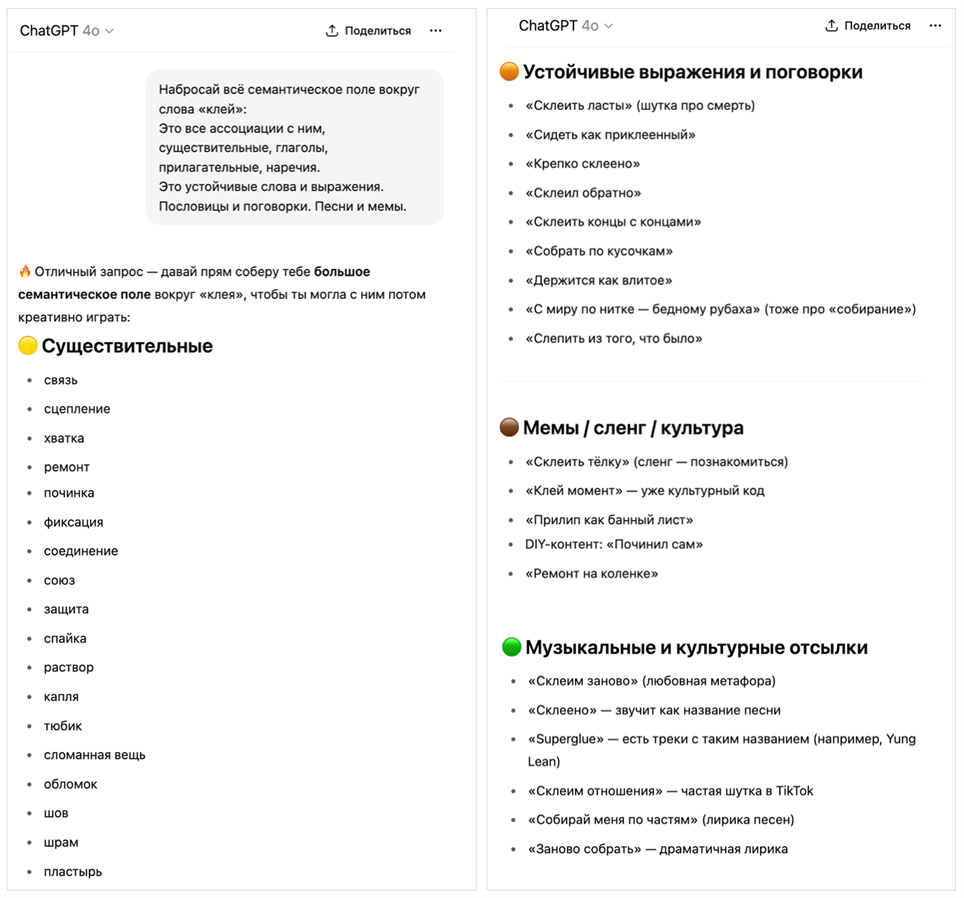The width and height of the screenshot is (964, 898).
Task: Click the "пластырь" list item
Action: 73,871
